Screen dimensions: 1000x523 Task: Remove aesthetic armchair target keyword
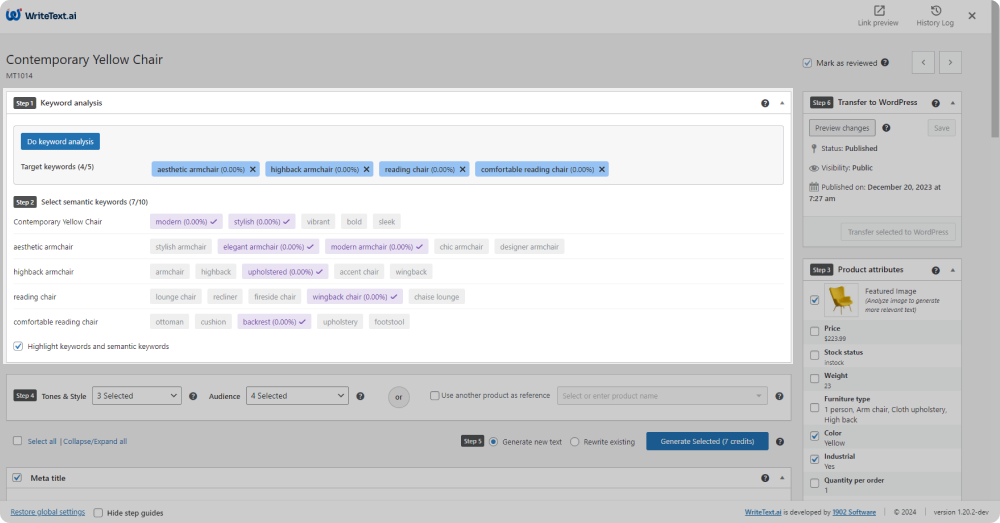(x=253, y=170)
